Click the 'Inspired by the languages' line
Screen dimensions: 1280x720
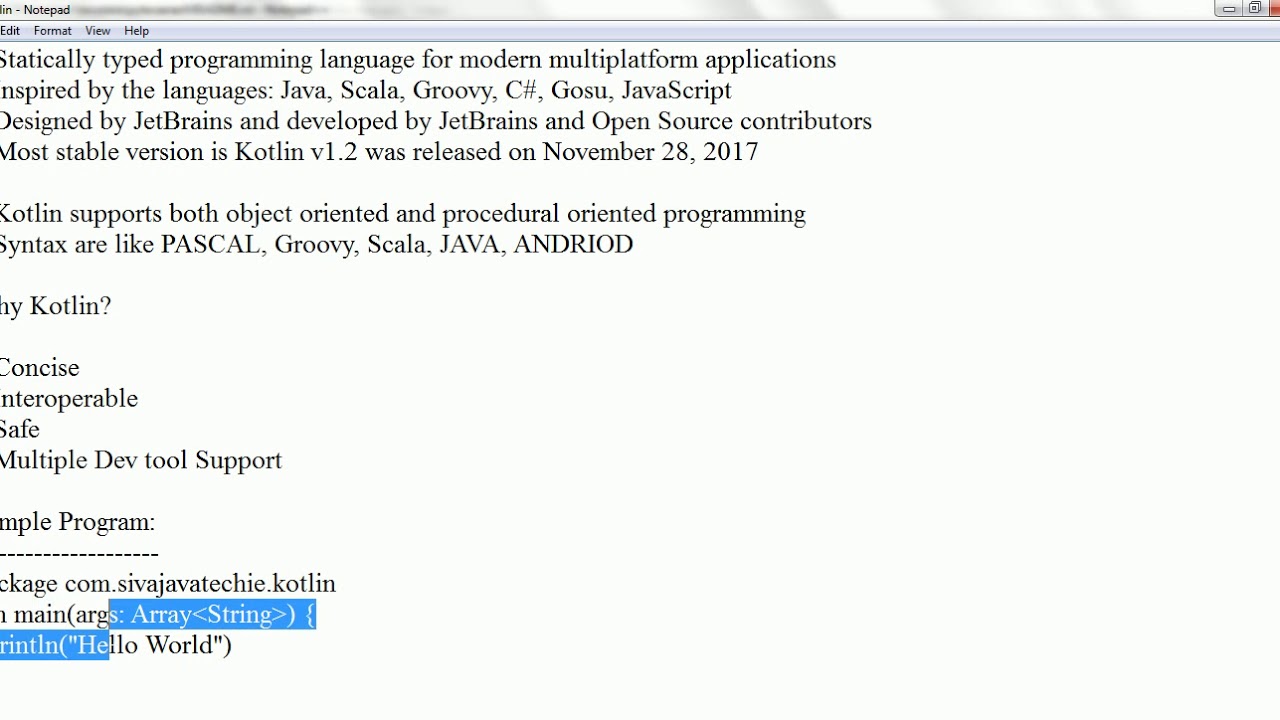coord(366,91)
